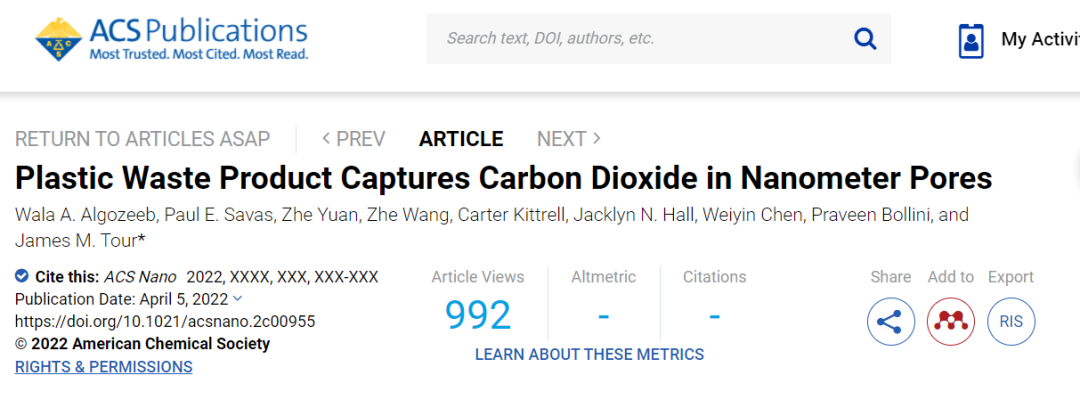Click in the search text field
This screenshot has height=400, width=1080.
tap(630, 39)
